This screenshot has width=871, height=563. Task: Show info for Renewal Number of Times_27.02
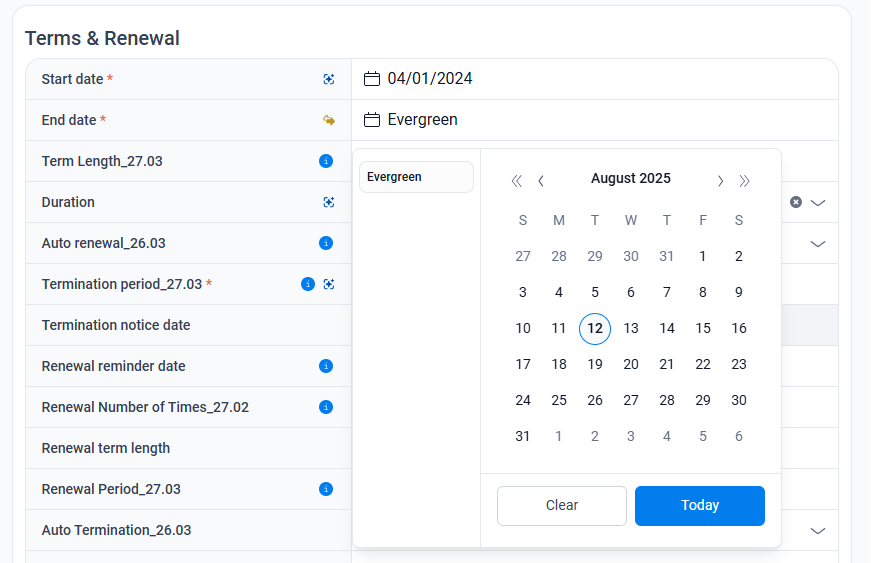(x=325, y=407)
